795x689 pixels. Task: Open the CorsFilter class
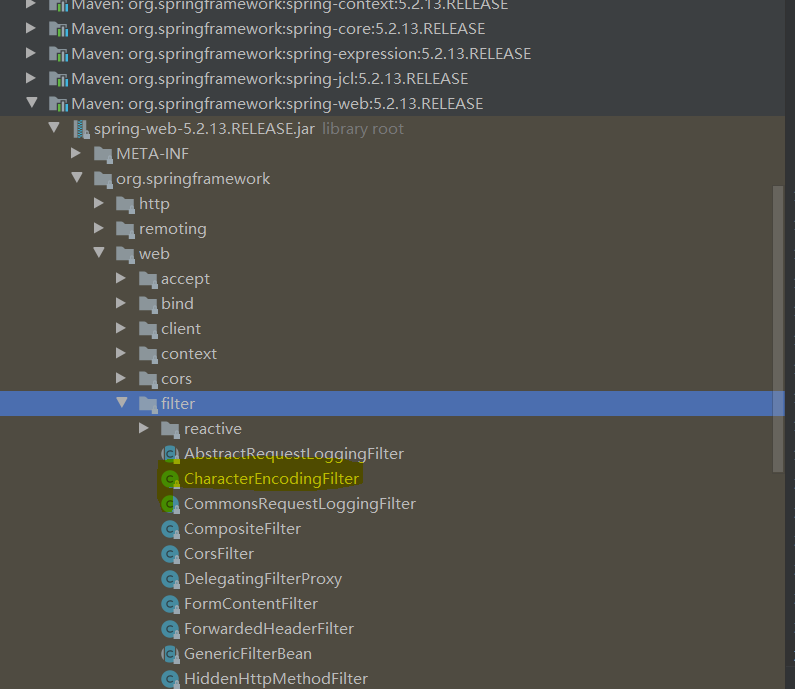[219, 554]
